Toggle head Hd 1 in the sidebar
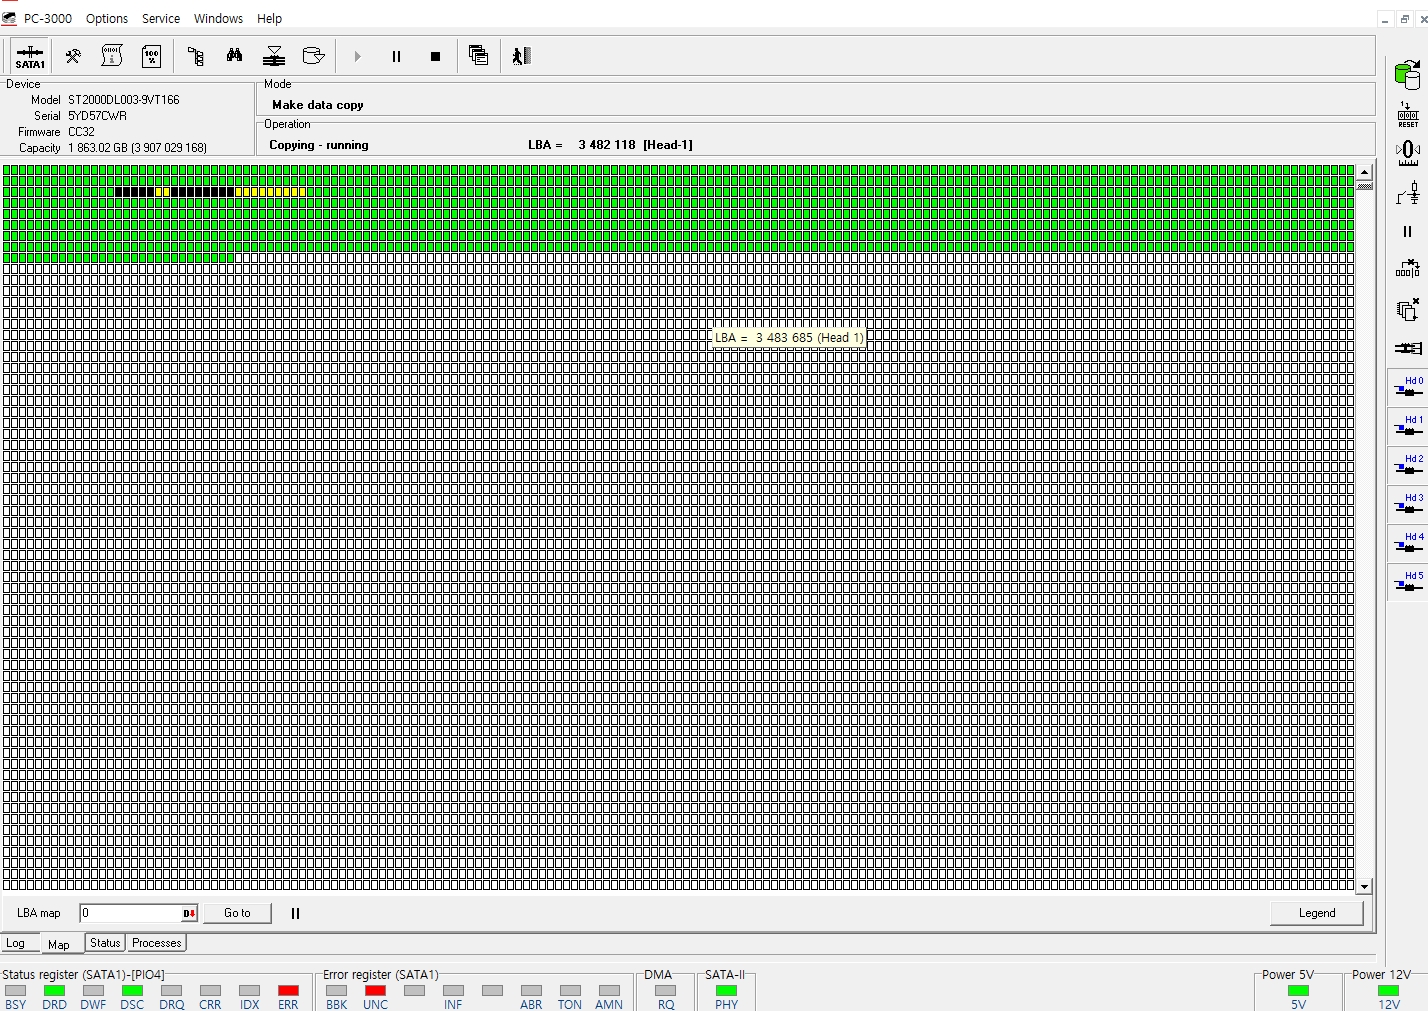The image size is (1428, 1011). [1409, 427]
